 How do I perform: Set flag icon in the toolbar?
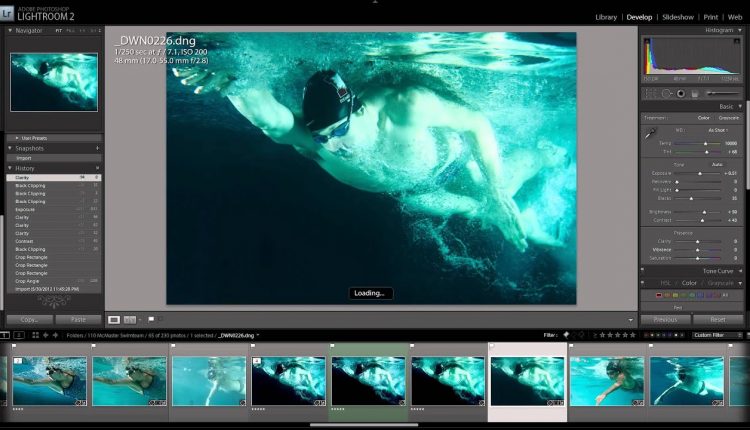(x=151, y=319)
